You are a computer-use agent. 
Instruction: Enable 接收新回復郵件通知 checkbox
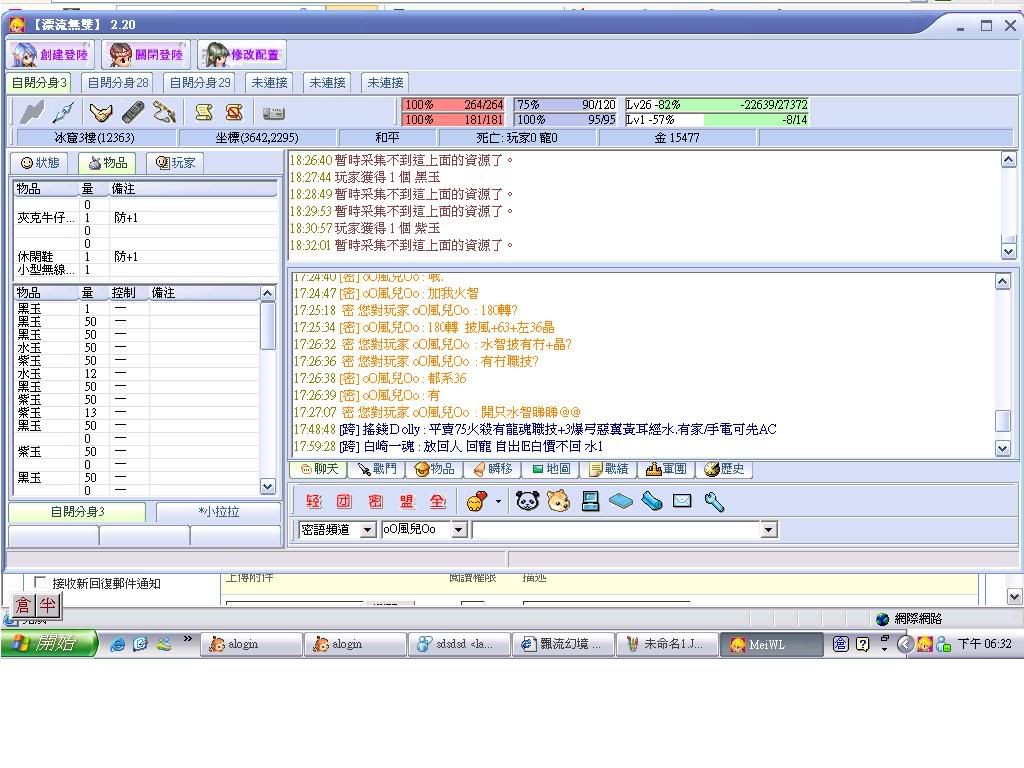click(40, 582)
